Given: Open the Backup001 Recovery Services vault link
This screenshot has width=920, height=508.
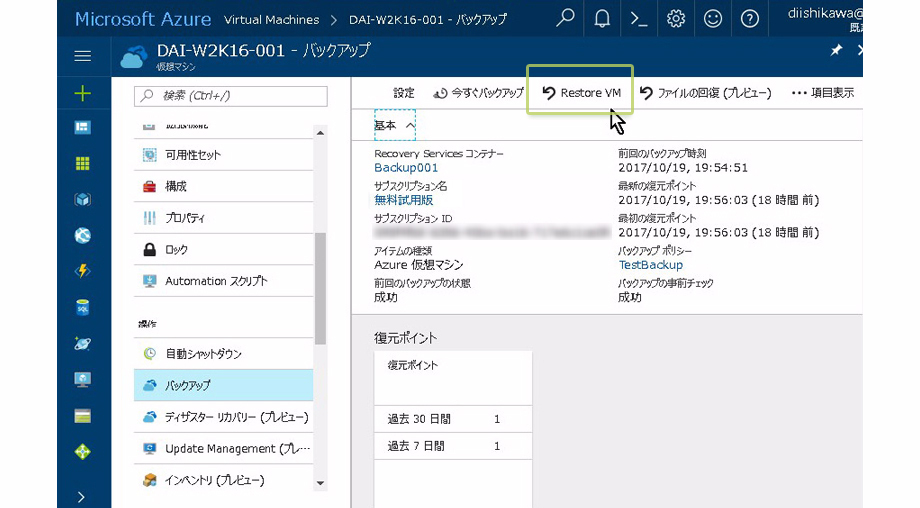Looking at the screenshot, I should click(406, 168).
